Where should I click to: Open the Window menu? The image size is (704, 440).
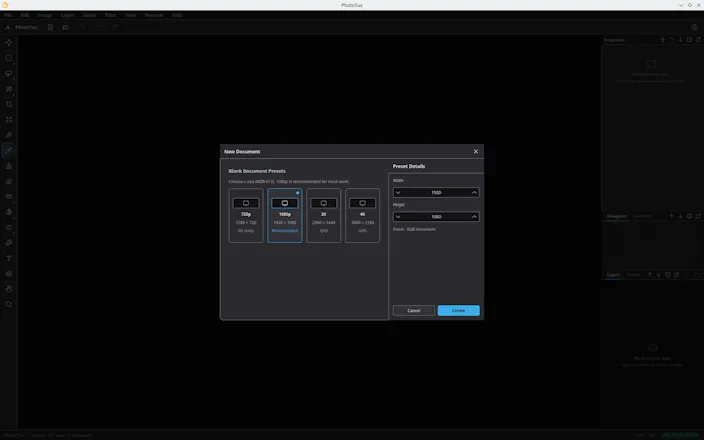coord(154,15)
